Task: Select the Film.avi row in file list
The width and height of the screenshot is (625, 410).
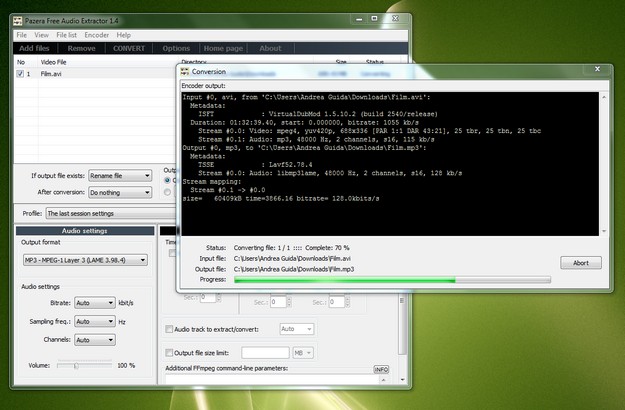Action: pyautogui.click(x=96, y=74)
